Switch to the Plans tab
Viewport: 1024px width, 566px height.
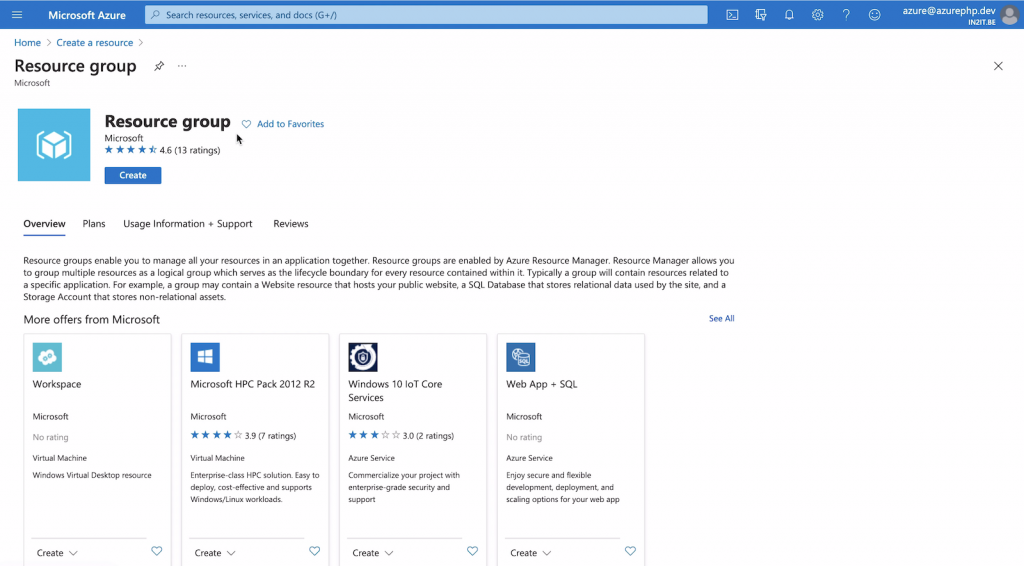(94, 224)
